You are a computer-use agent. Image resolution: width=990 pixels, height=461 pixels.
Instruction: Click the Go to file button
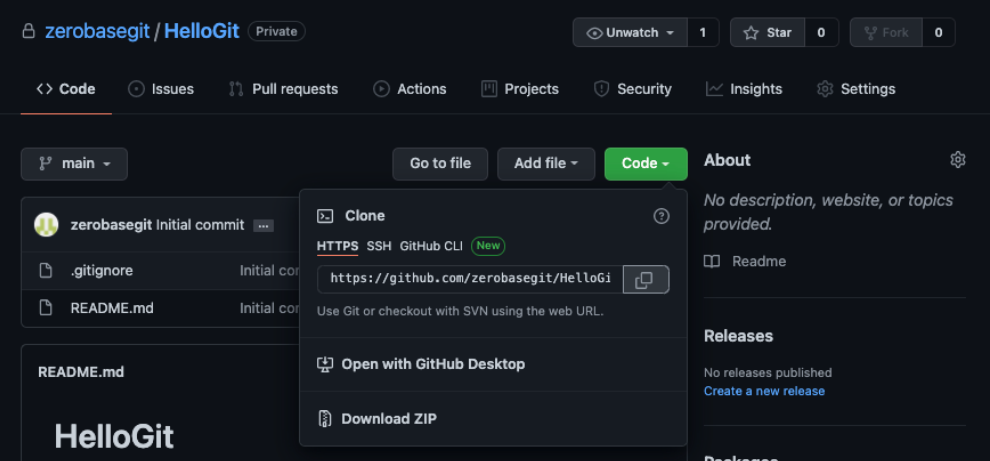click(x=440, y=164)
